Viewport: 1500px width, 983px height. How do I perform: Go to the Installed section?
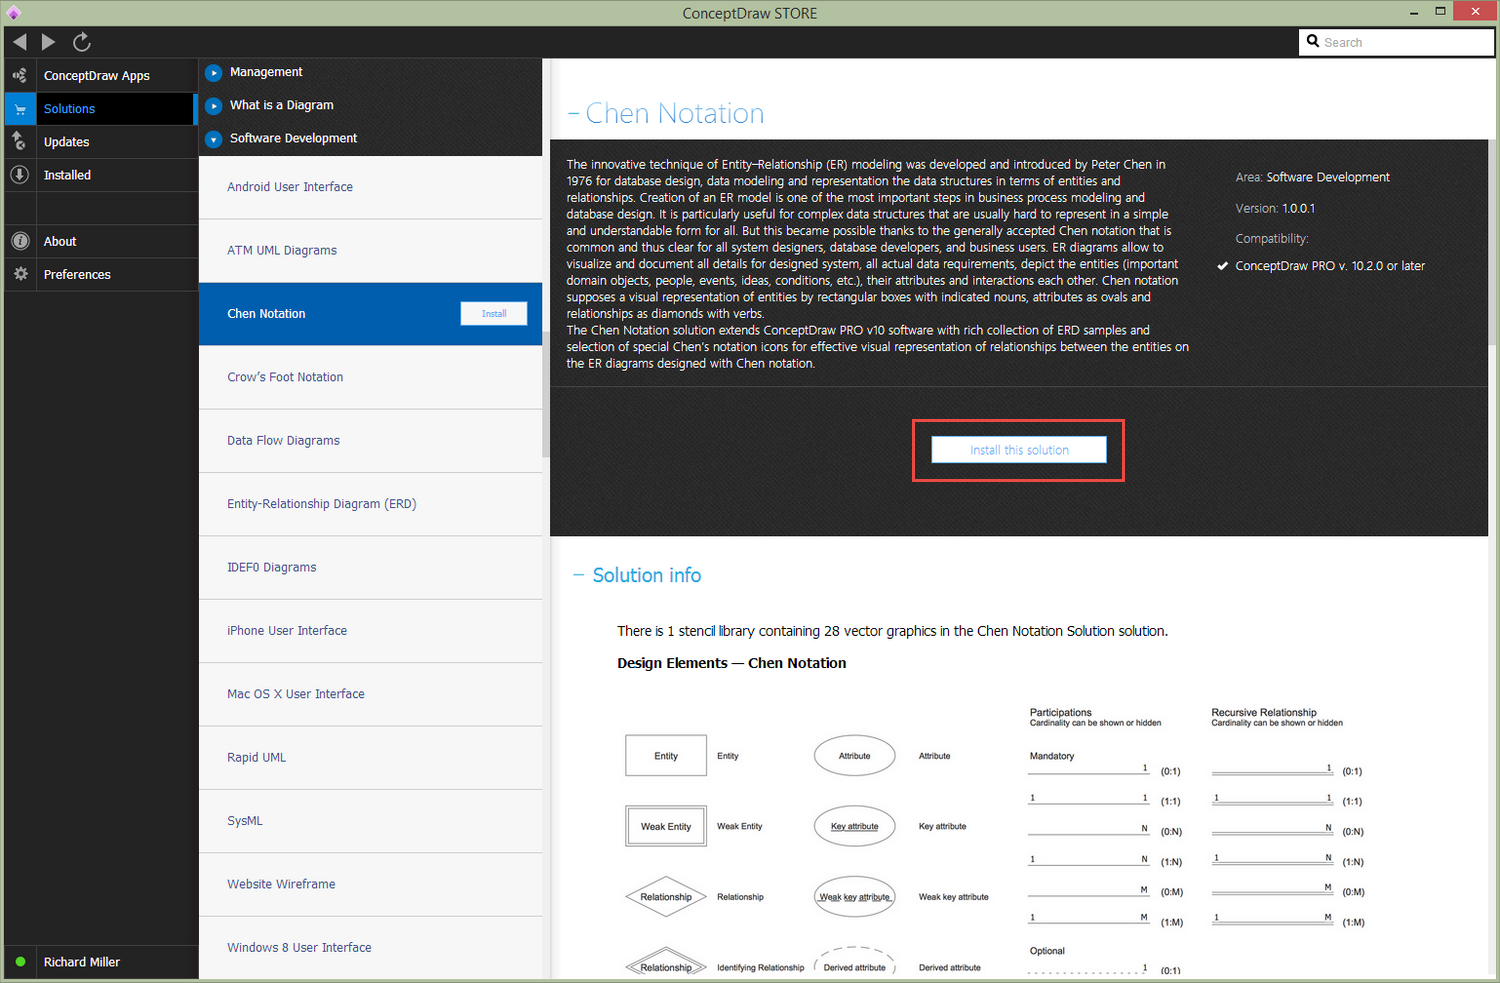coord(67,175)
